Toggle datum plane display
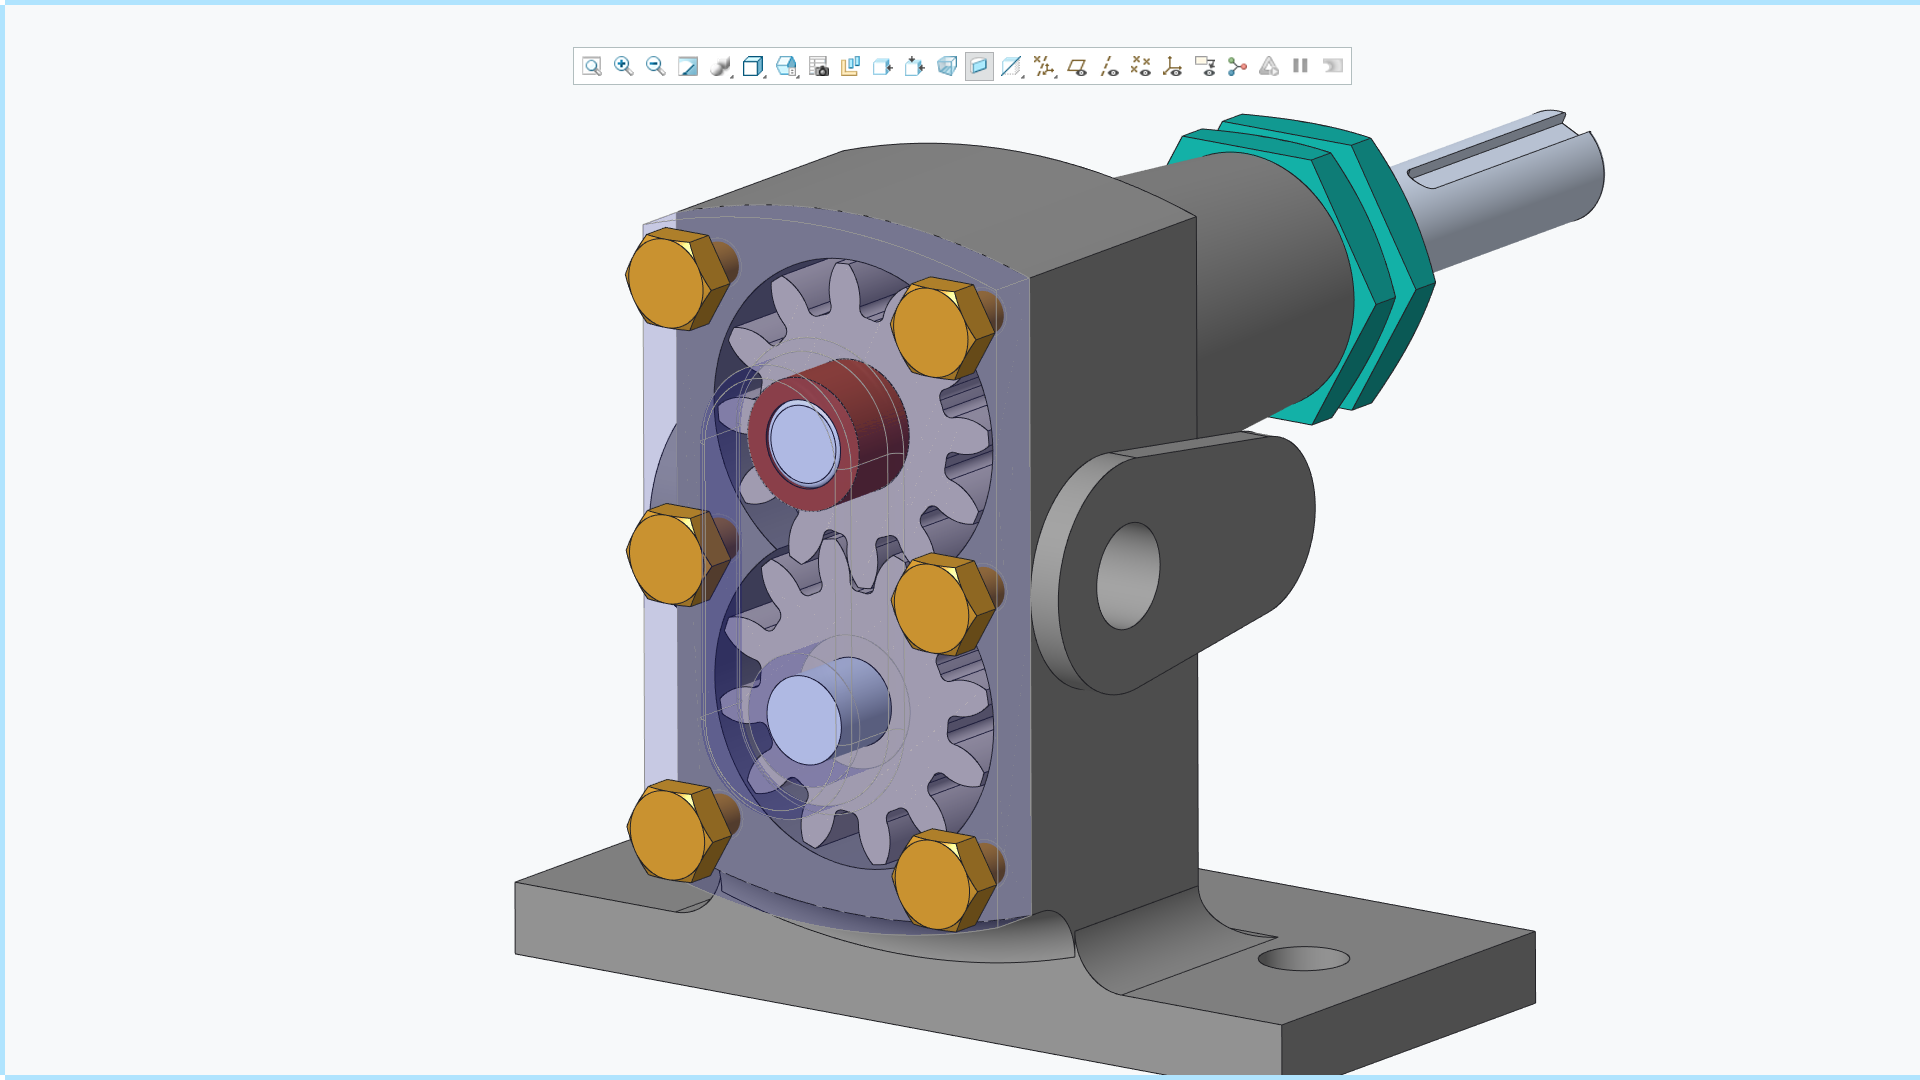The image size is (1920, 1080). pos(1076,66)
